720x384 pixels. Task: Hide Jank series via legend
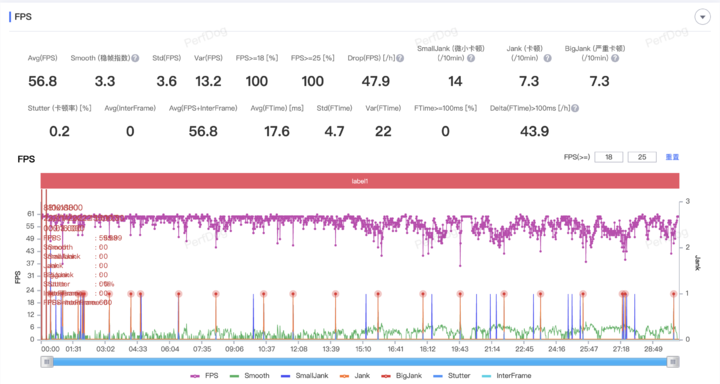354,376
